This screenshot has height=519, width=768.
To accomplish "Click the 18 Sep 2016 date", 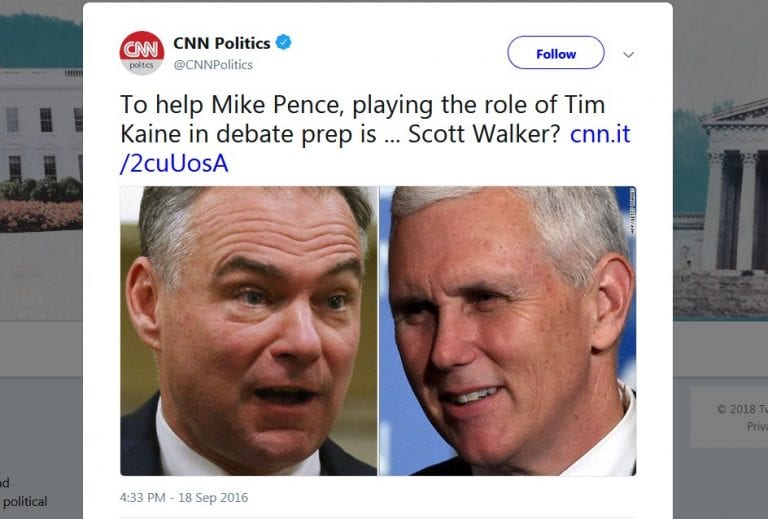I will click(214, 497).
